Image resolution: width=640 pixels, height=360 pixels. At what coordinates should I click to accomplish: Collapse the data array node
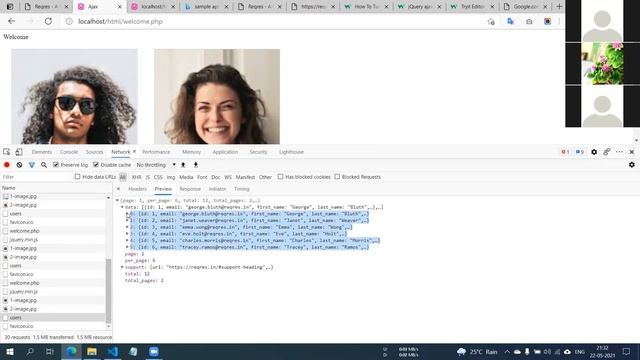(x=122, y=207)
